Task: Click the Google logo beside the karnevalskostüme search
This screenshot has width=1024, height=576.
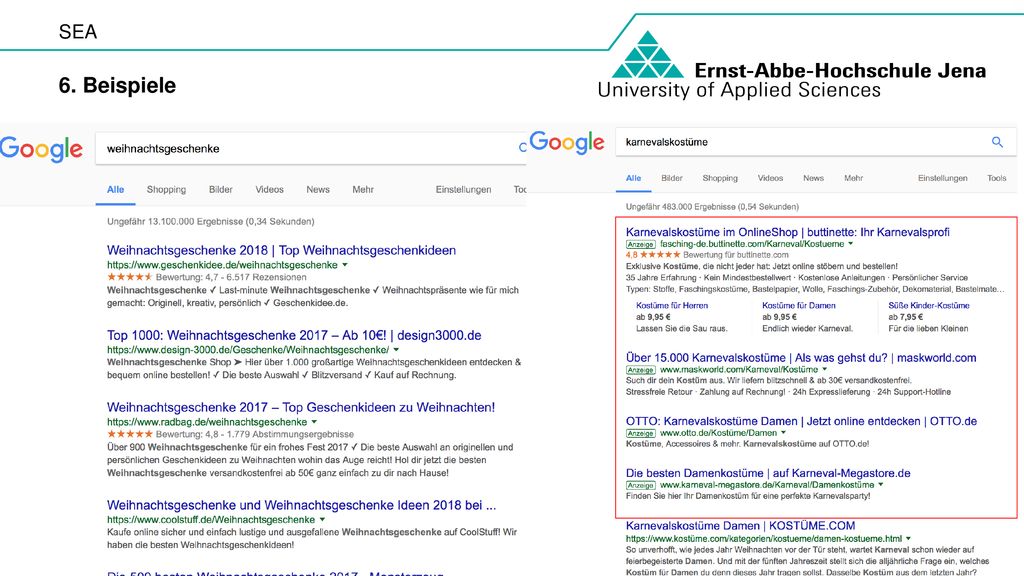Action: [567, 142]
